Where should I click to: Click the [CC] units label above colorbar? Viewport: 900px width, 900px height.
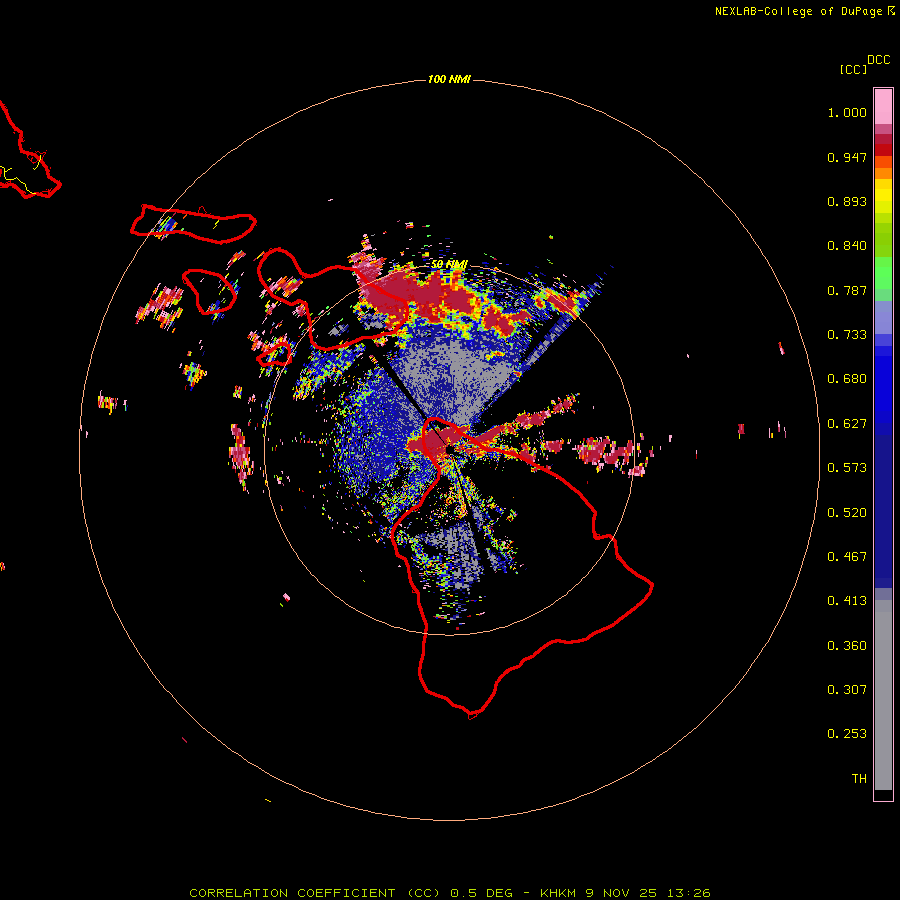[x=853, y=69]
